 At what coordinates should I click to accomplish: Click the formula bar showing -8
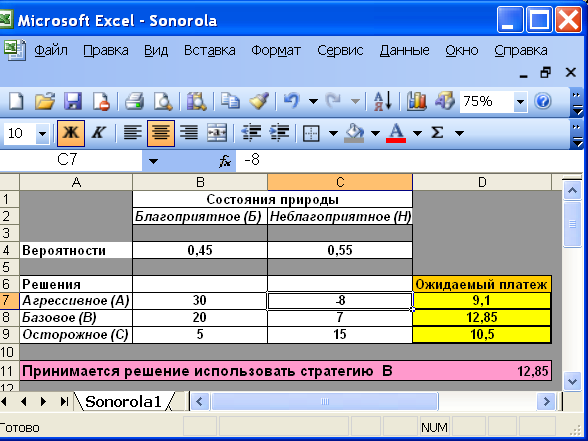coord(409,160)
